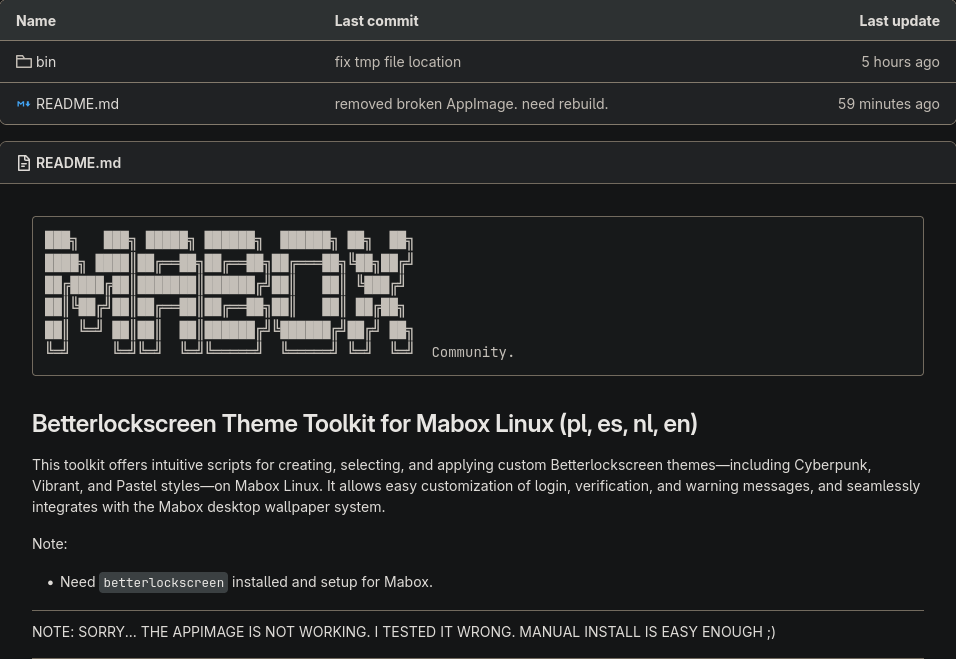Open the "fix tmp file location" commit
Screen dimensions: 956x659
pos(397,62)
